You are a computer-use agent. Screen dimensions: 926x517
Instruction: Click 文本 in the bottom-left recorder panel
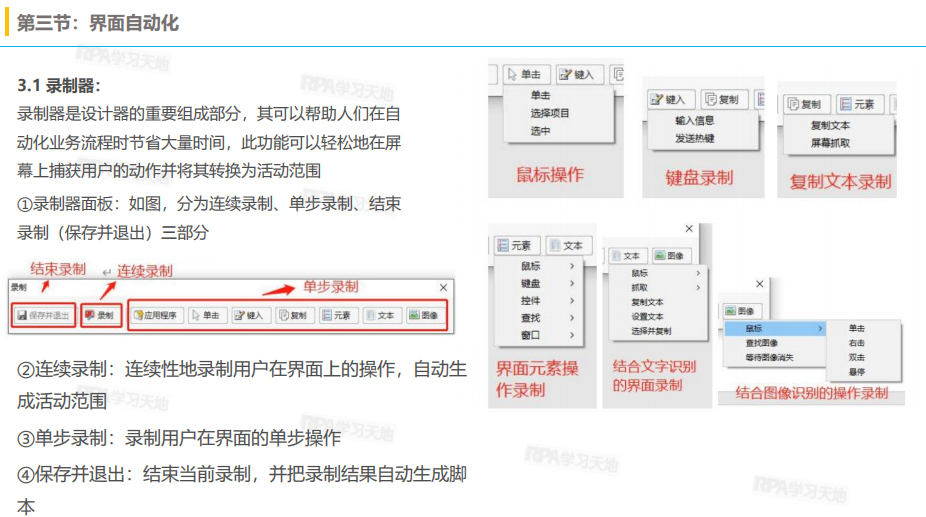point(381,315)
